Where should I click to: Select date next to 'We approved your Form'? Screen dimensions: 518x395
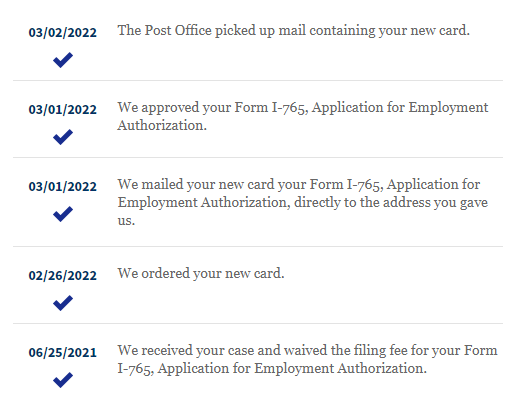(x=63, y=110)
